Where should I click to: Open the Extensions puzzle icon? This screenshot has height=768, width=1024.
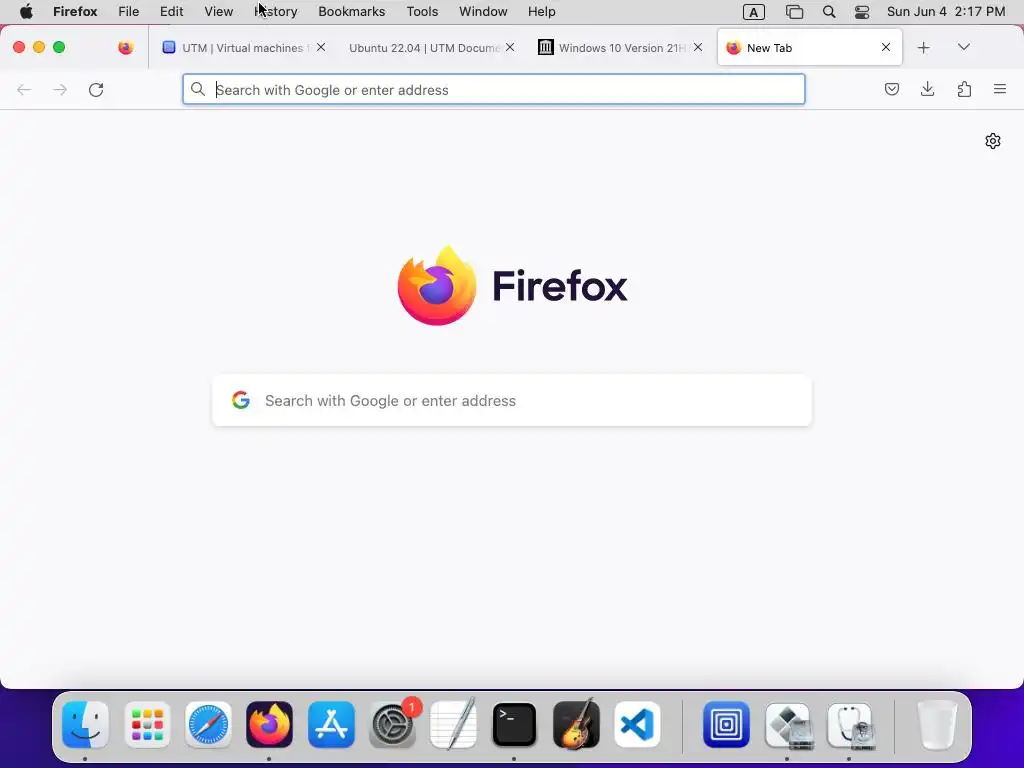[964, 89]
